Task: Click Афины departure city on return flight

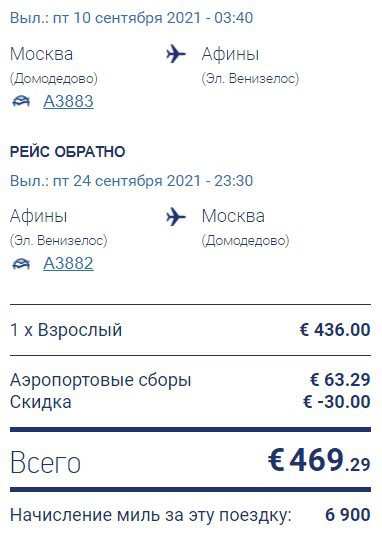Action: (x=38, y=216)
